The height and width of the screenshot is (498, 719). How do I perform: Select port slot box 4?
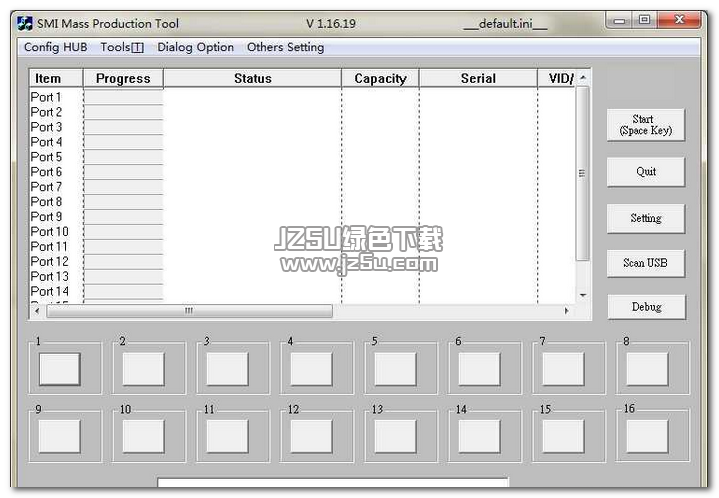pos(311,369)
